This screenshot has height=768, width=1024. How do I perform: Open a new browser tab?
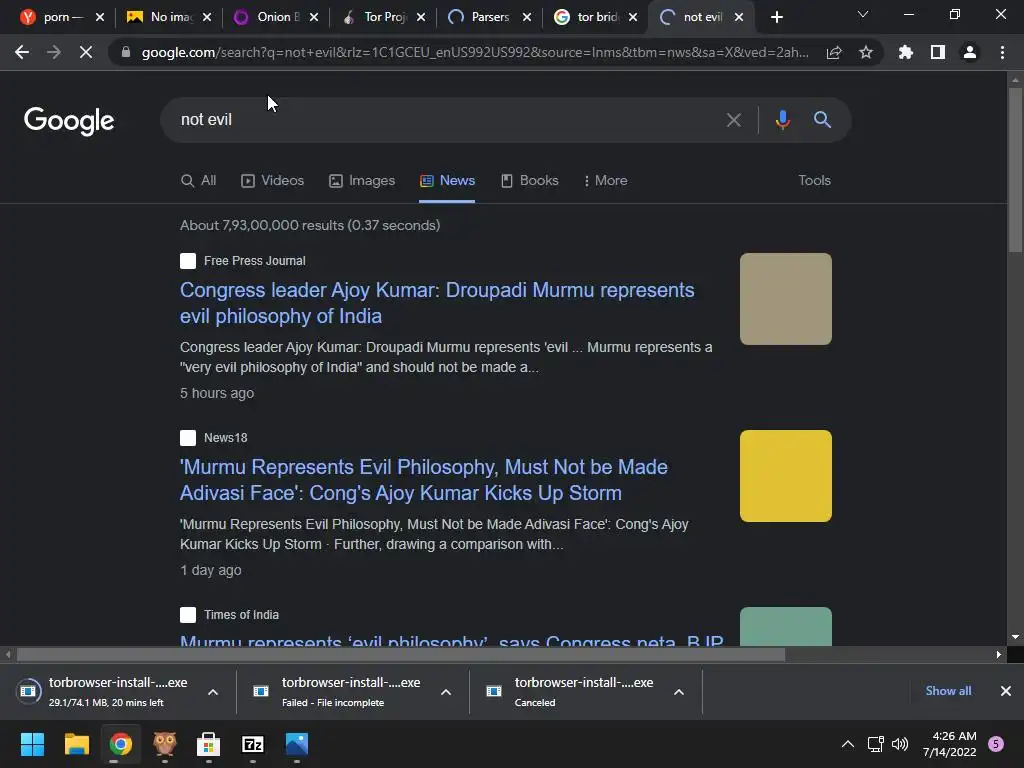pos(776,17)
